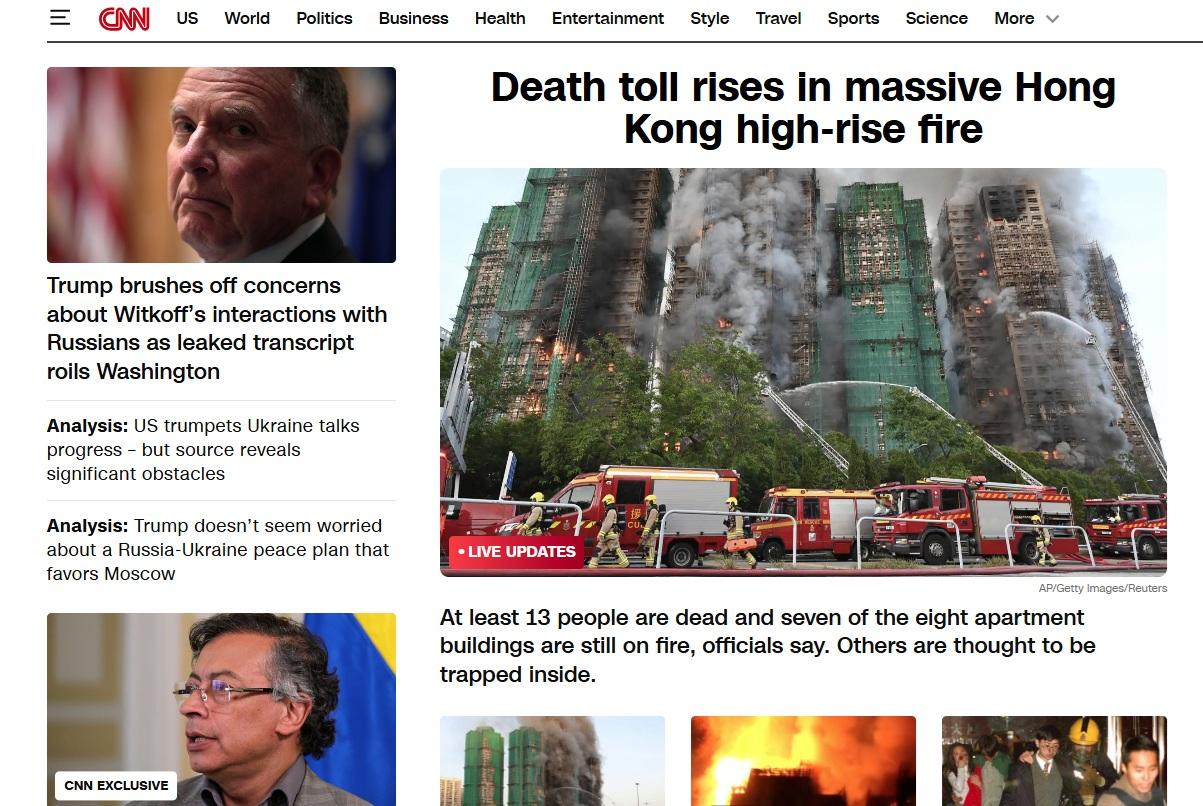The height and width of the screenshot is (806, 1203).
Task: Open the Health section
Action: click(x=500, y=18)
